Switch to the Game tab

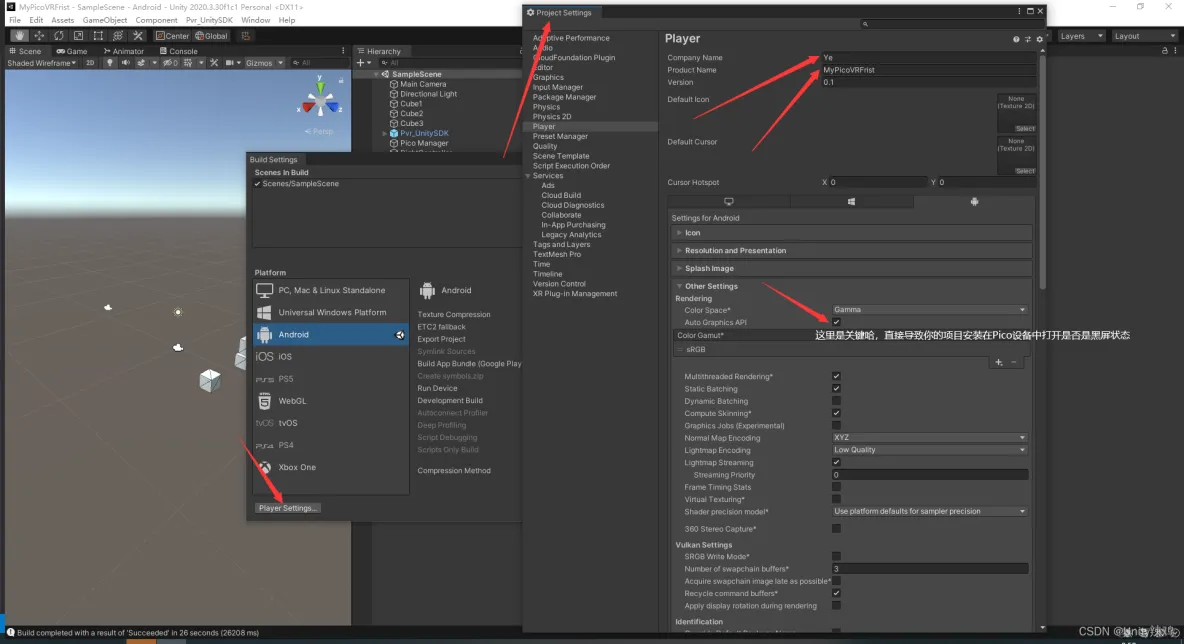[72, 51]
